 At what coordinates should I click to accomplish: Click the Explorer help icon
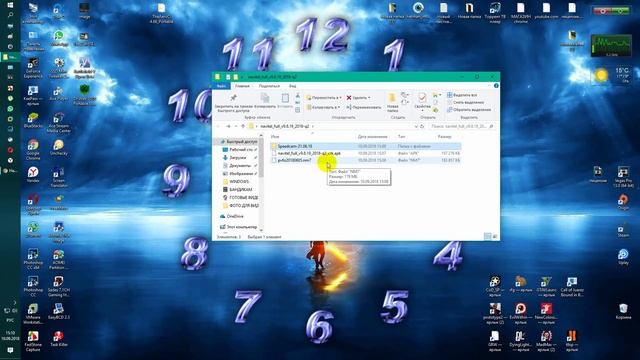(496, 86)
